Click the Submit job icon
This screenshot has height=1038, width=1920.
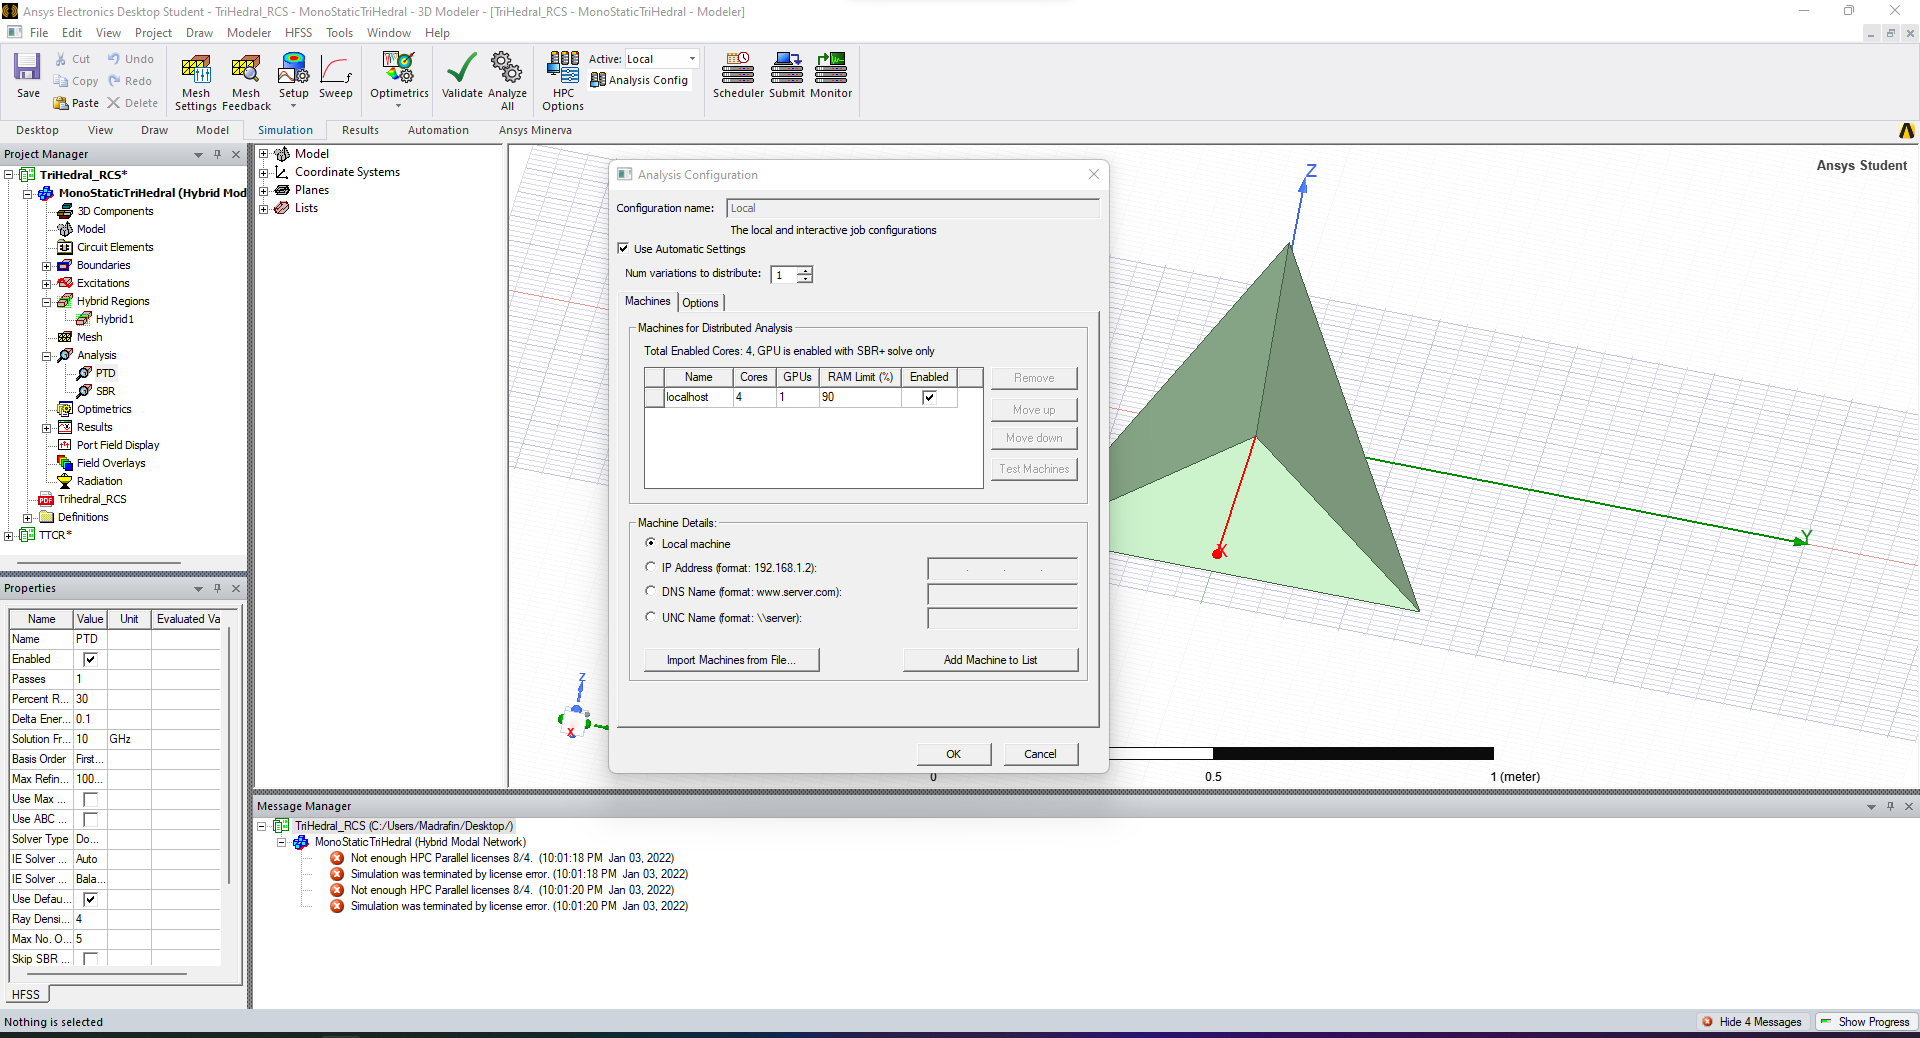coord(787,68)
